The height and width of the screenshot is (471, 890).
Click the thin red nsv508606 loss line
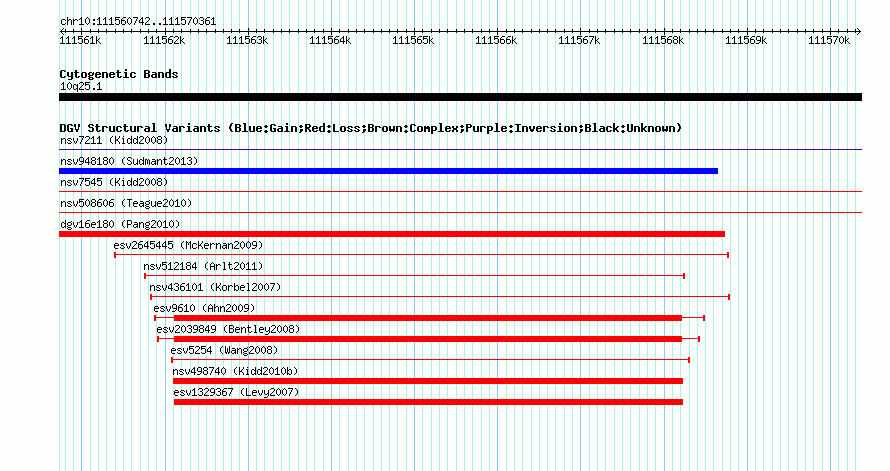(460, 213)
